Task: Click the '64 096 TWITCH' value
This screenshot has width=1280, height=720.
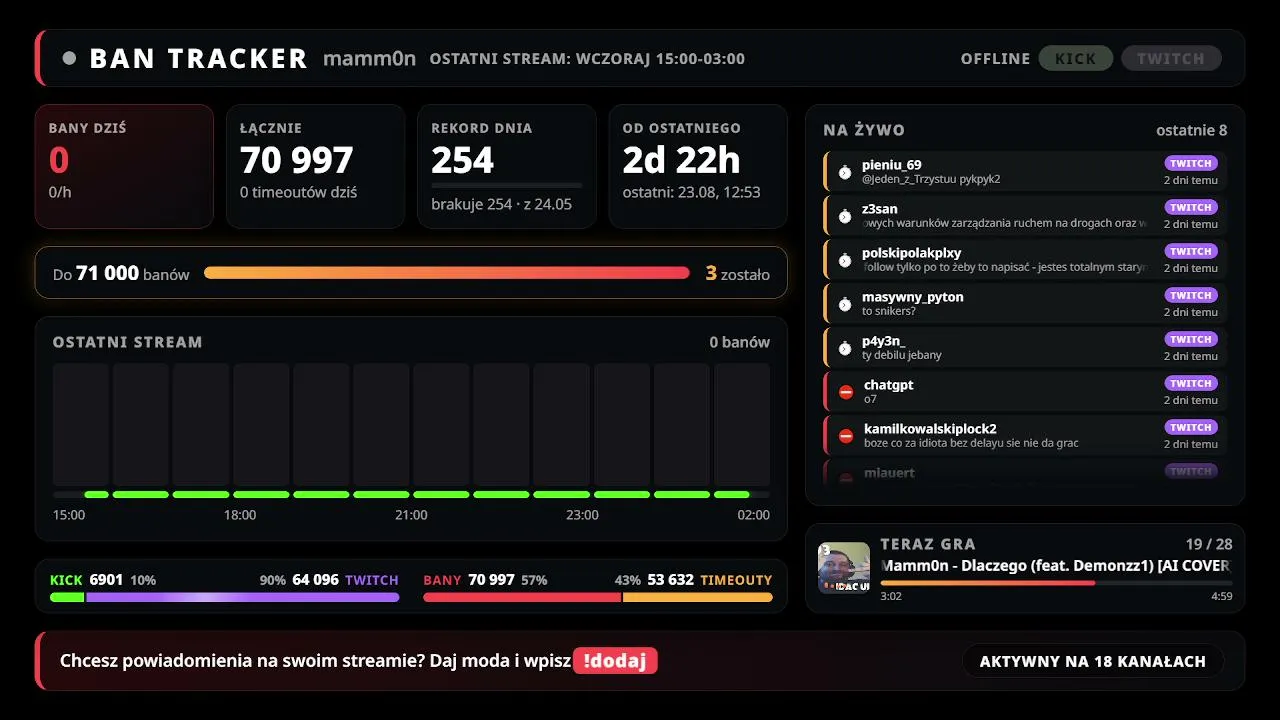Action: pos(345,580)
